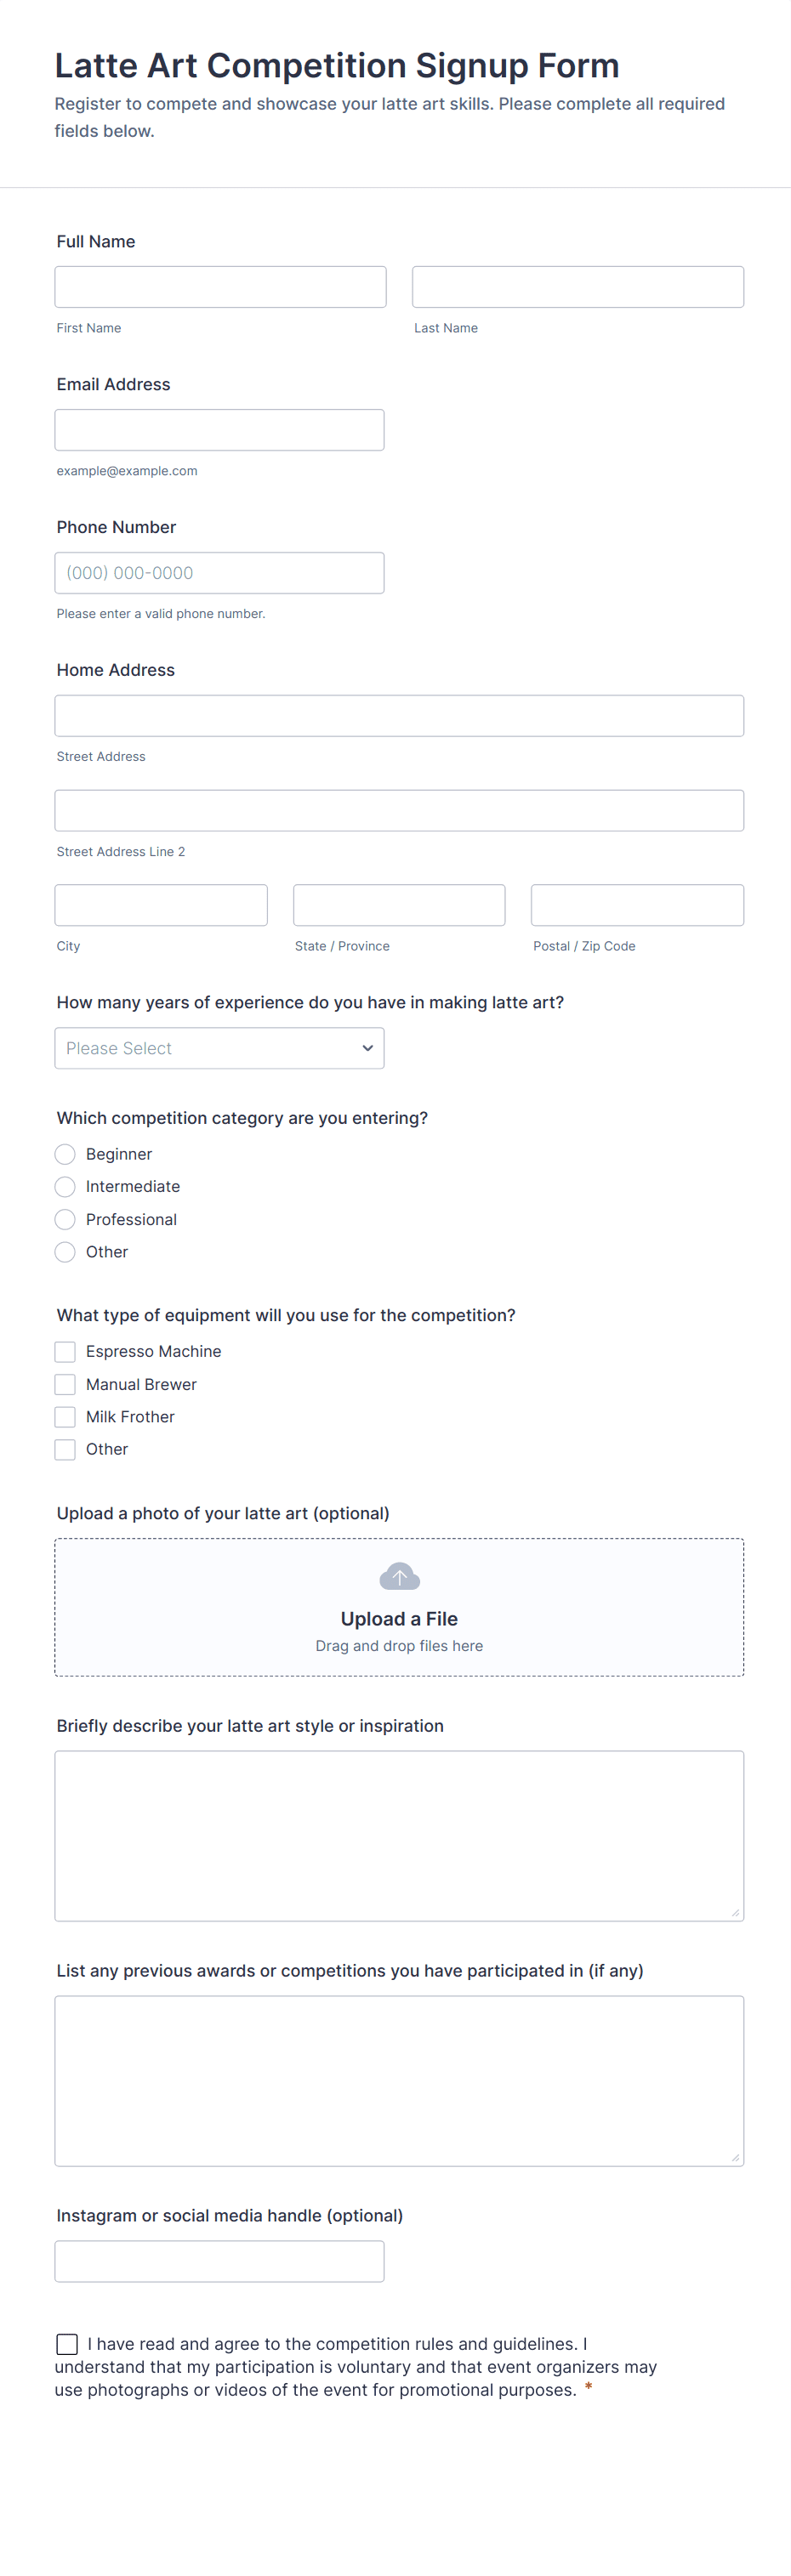
Task: Click the cloud upload icon
Action: [x=399, y=1576]
